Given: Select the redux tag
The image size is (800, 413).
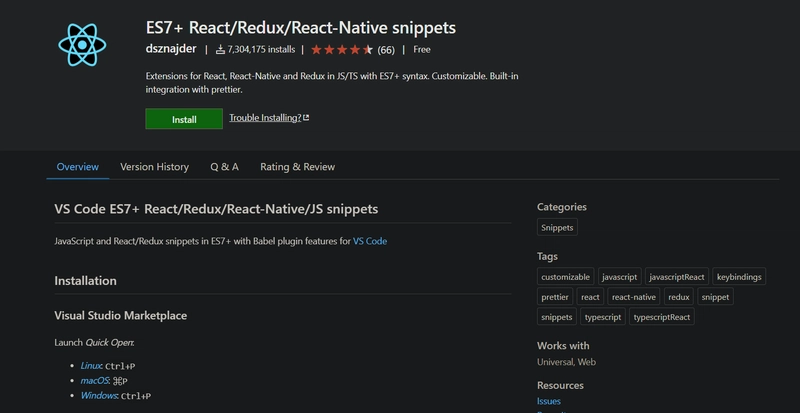Looking at the screenshot, I should point(679,297).
